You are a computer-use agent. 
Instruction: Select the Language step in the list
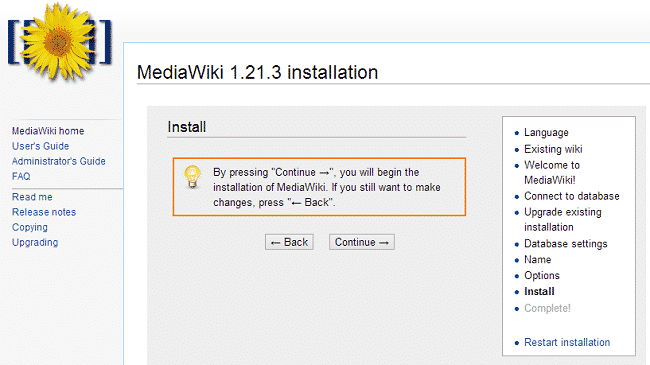coord(546,133)
